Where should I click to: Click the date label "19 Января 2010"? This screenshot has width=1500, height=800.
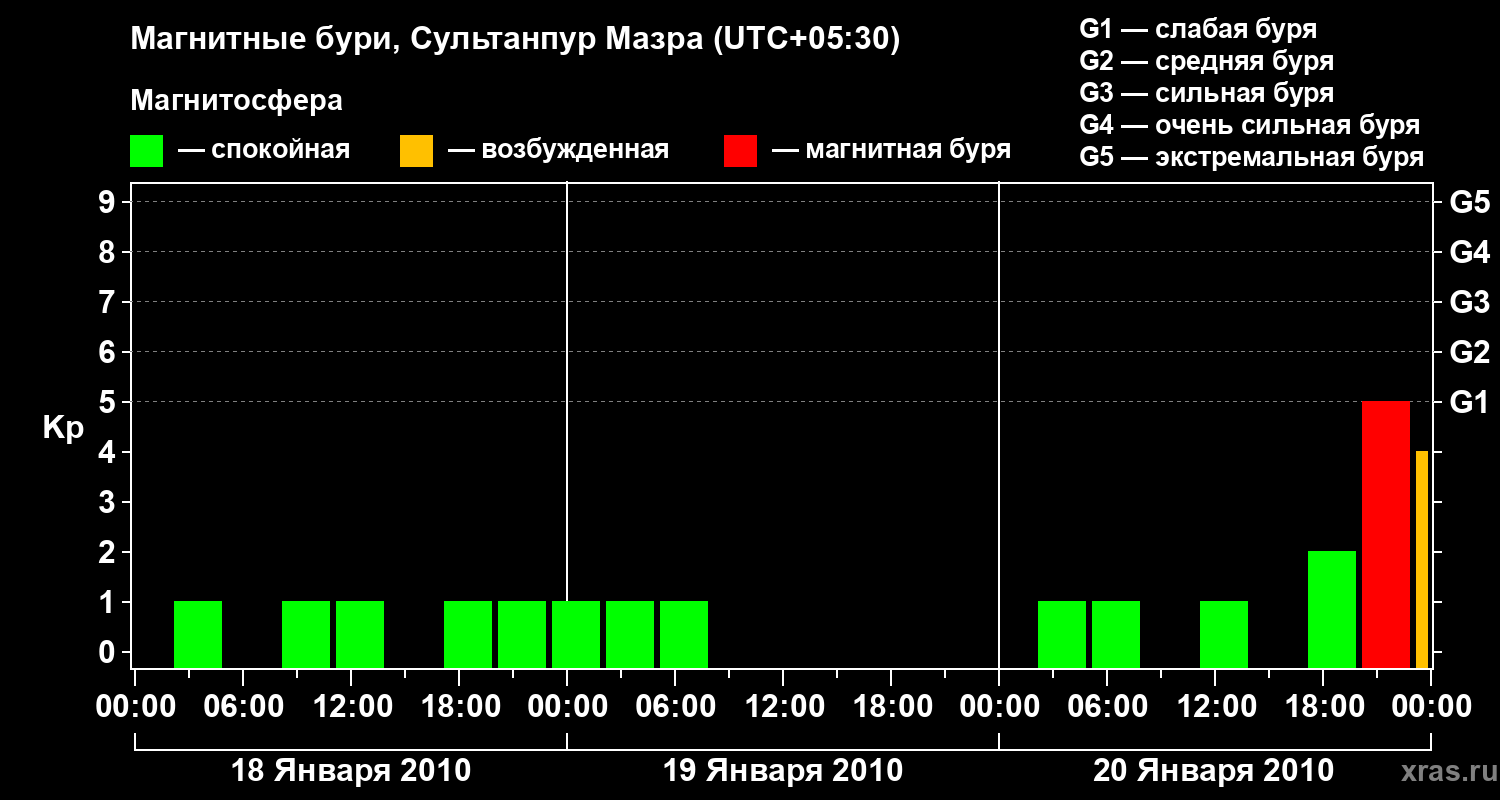point(783,771)
